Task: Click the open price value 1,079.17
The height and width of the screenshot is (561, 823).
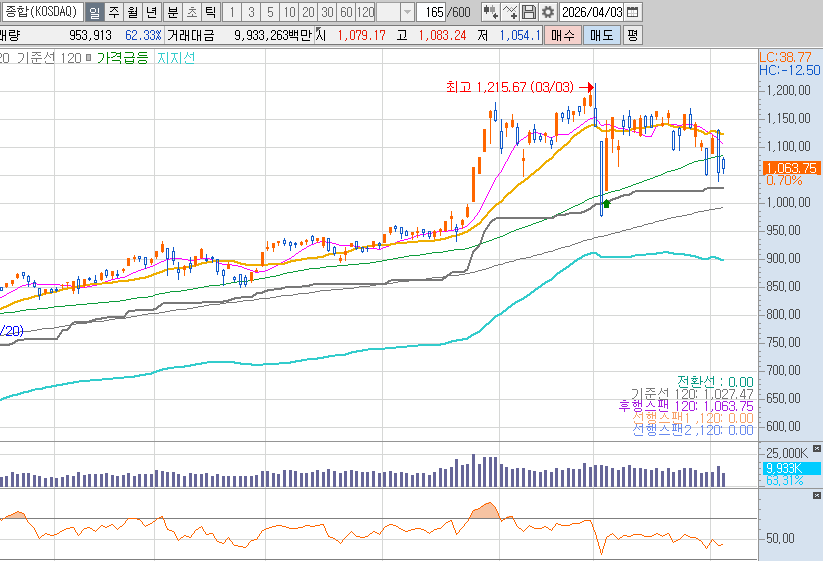Action: tap(361, 35)
